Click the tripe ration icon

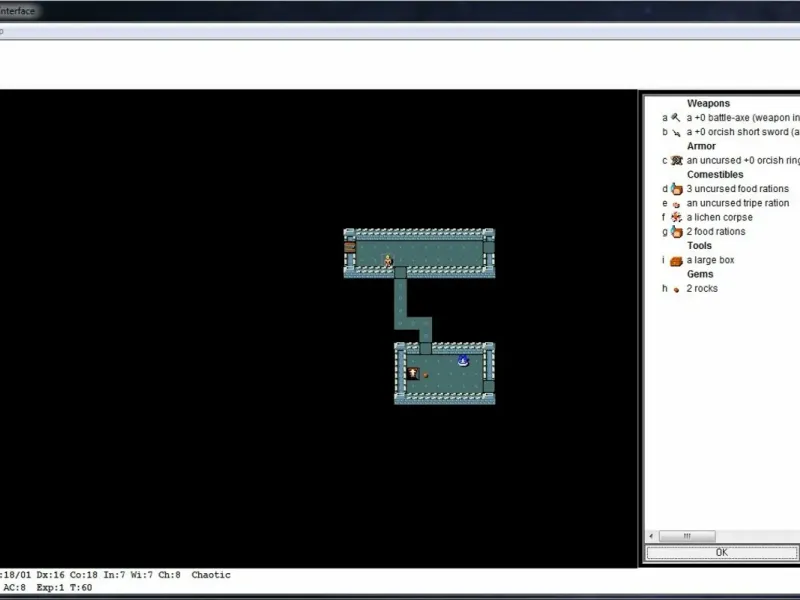677,204
